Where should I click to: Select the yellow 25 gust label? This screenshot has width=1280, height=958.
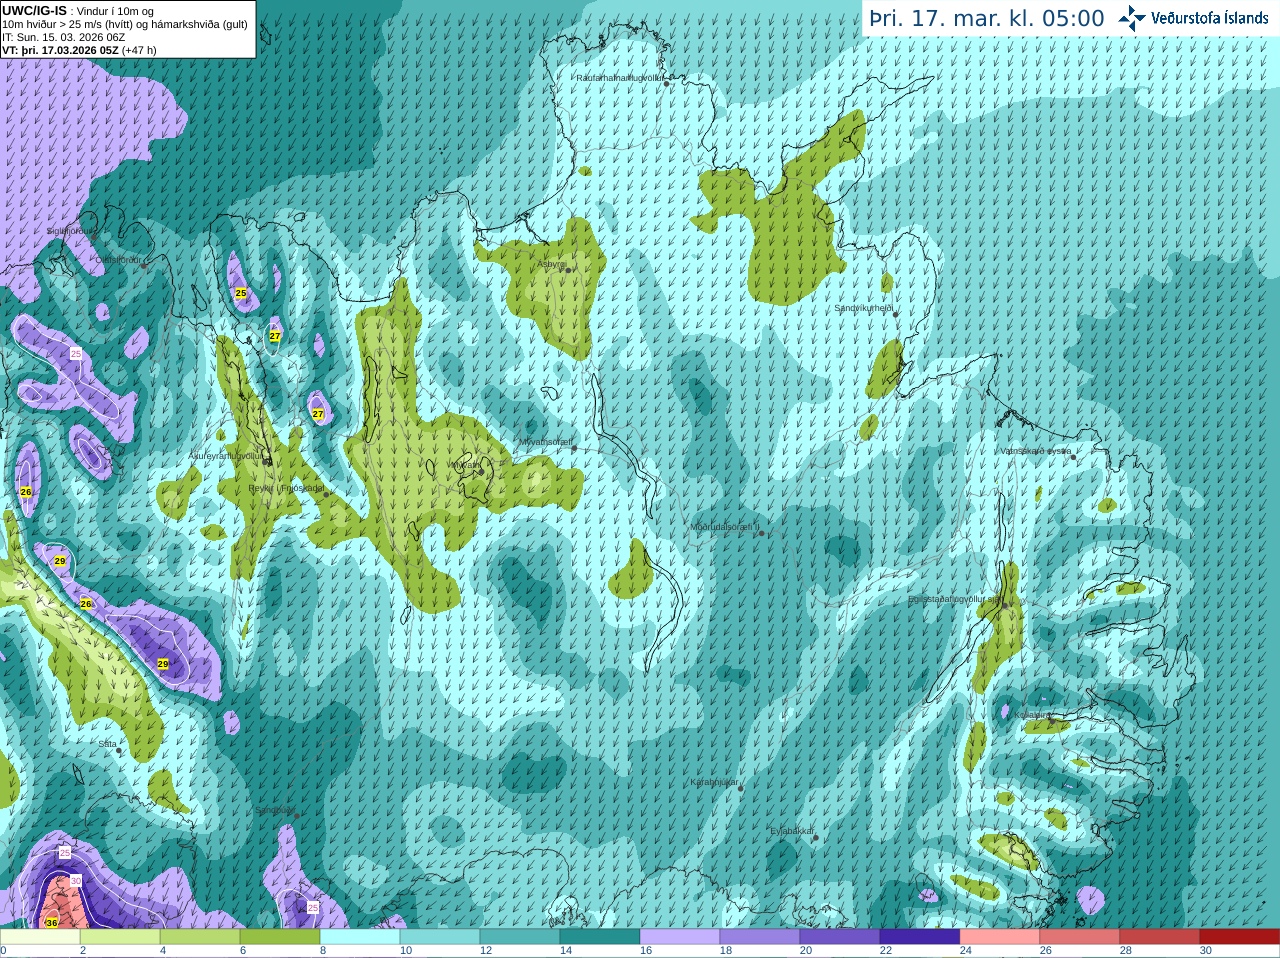(241, 294)
